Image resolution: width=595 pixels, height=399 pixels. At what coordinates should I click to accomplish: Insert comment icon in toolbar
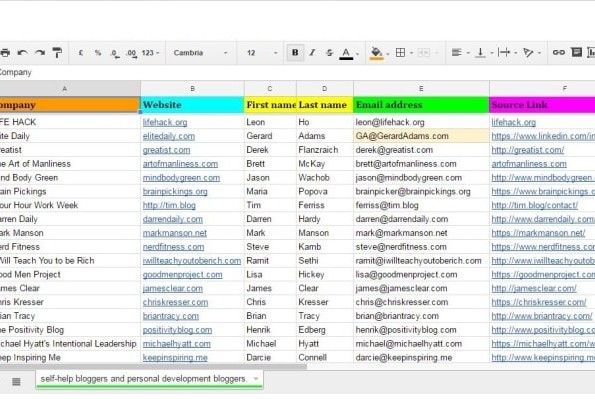click(576, 52)
